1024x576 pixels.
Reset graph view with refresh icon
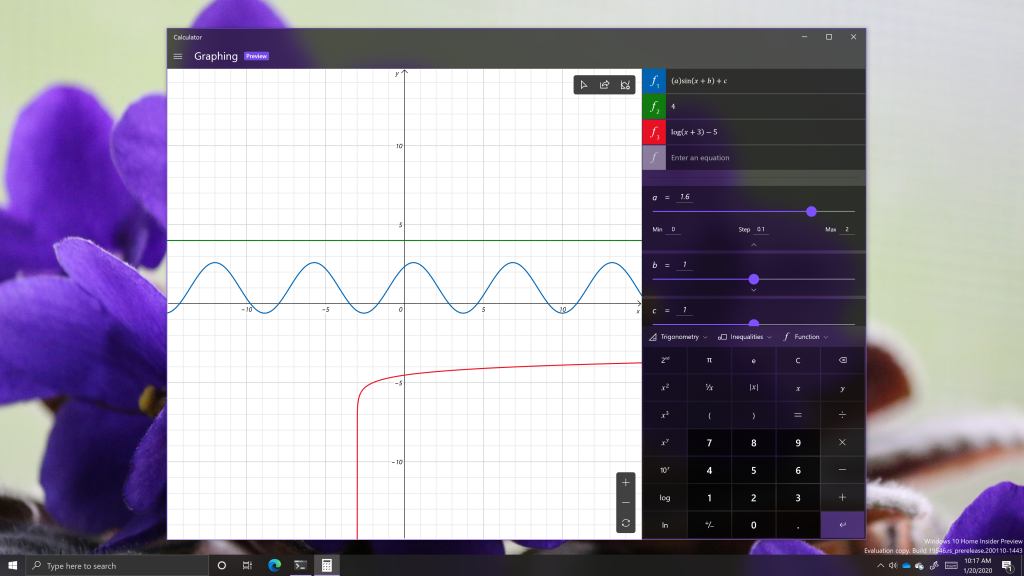point(626,523)
